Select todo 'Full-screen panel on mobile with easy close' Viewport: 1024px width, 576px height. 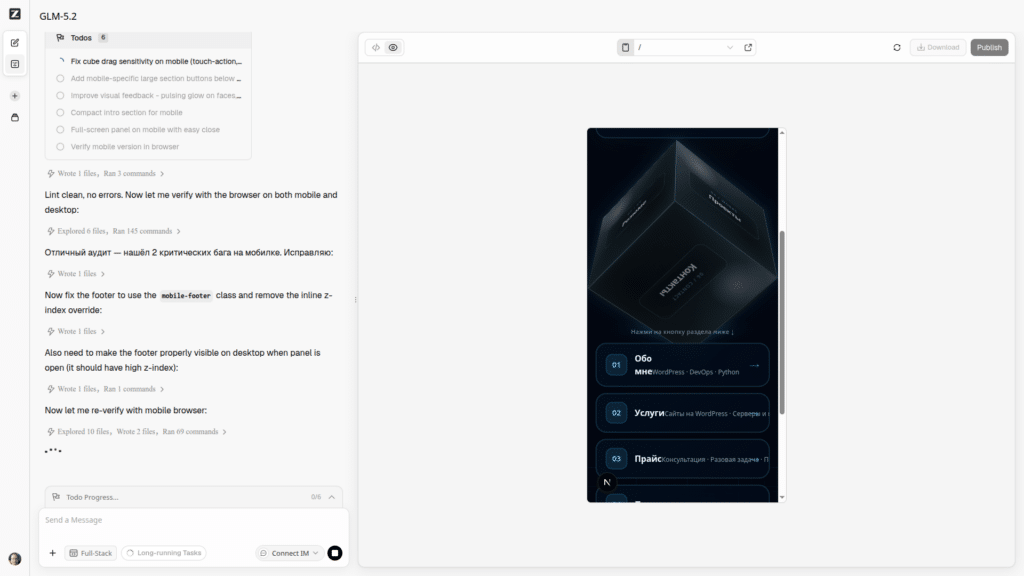coord(138,129)
